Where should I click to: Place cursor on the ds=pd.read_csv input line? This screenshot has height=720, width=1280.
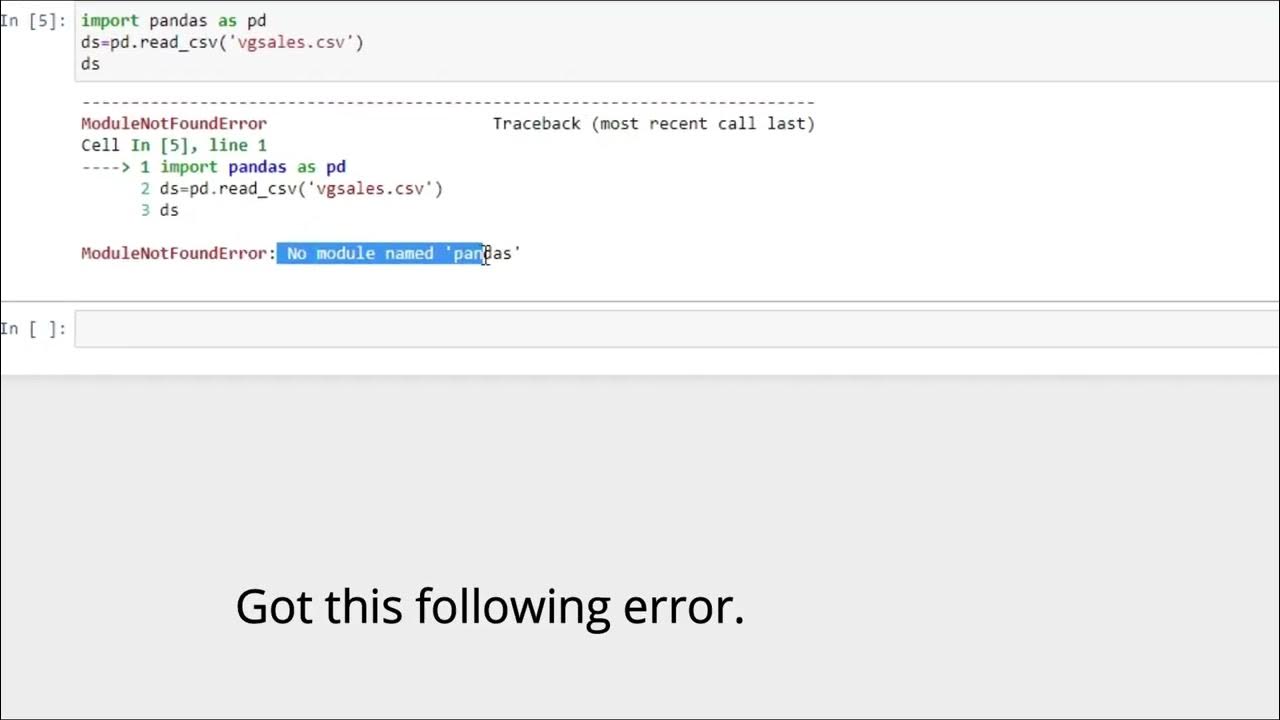222,42
